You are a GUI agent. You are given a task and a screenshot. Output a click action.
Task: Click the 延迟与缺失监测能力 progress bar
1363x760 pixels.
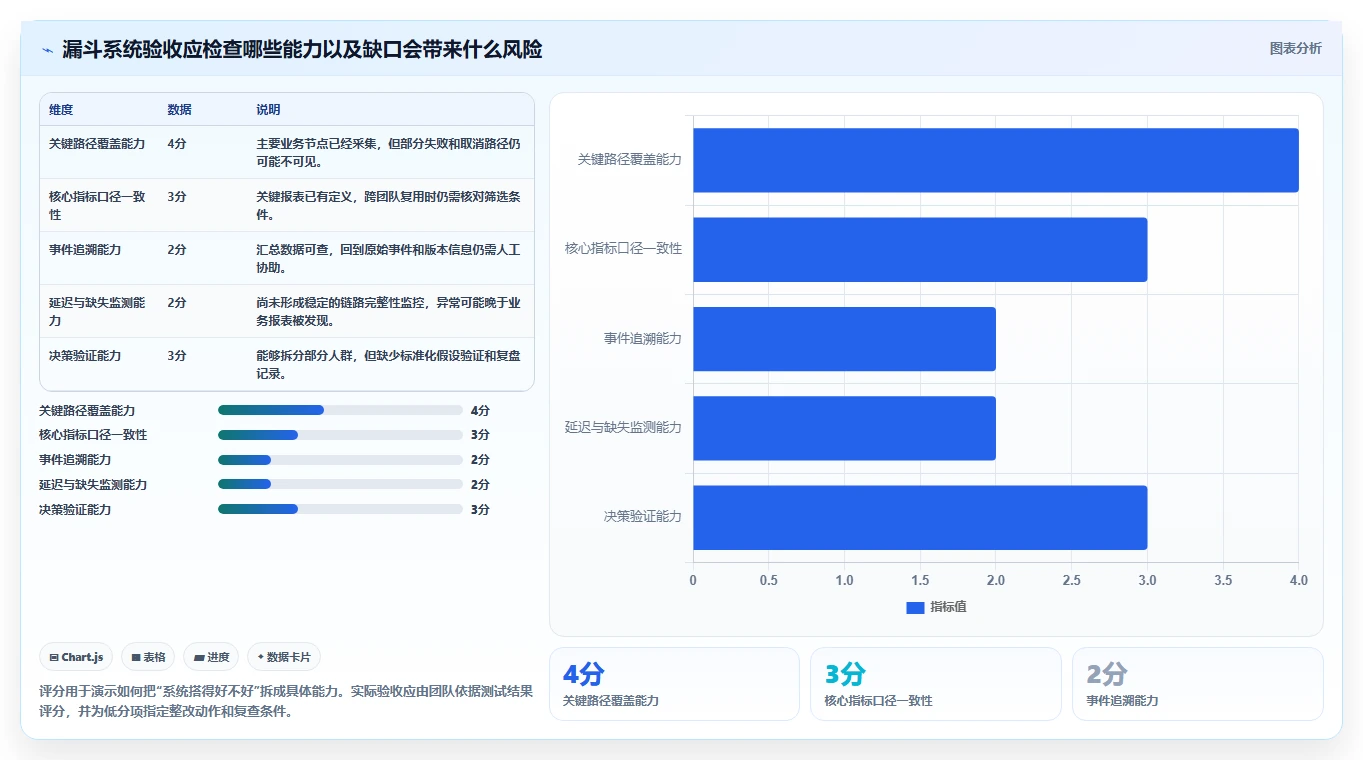(340, 484)
